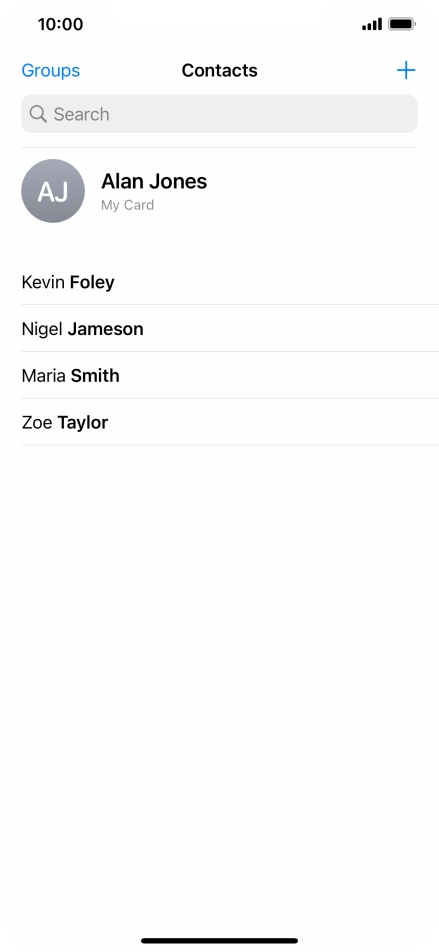Open Nigel Jameson's contact entry

(x=230, y=328)
